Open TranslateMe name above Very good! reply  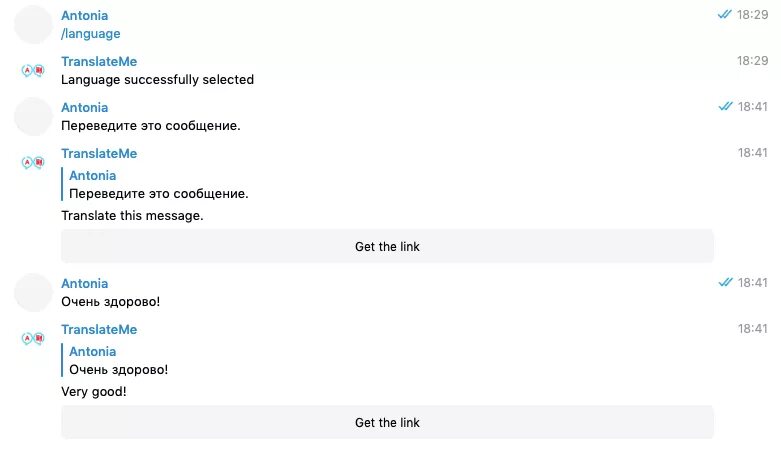(x=99, y=330)
